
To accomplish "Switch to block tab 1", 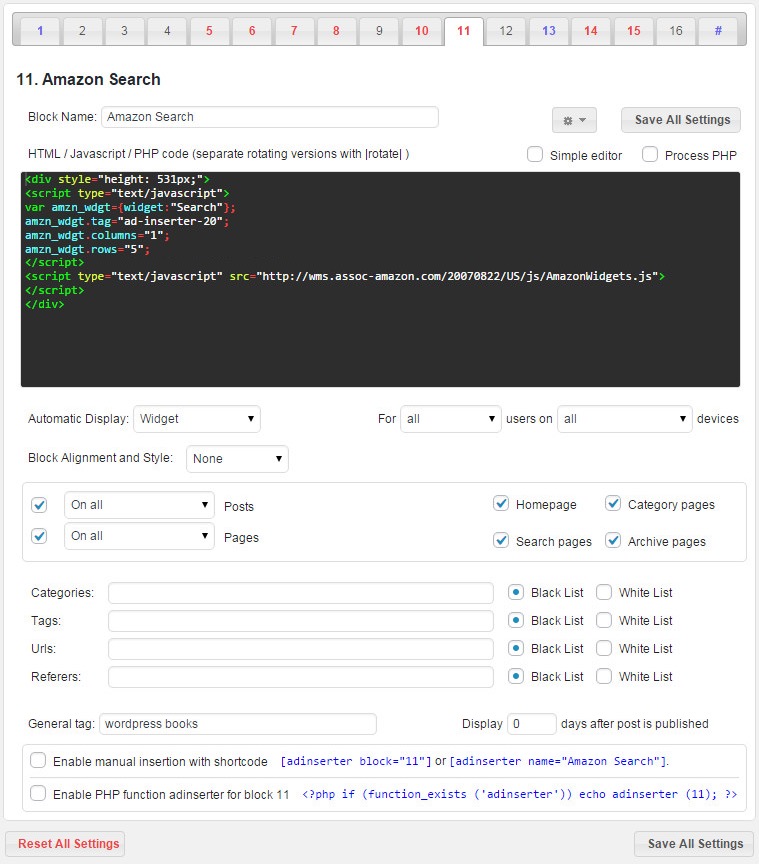I will pos(40,31).
